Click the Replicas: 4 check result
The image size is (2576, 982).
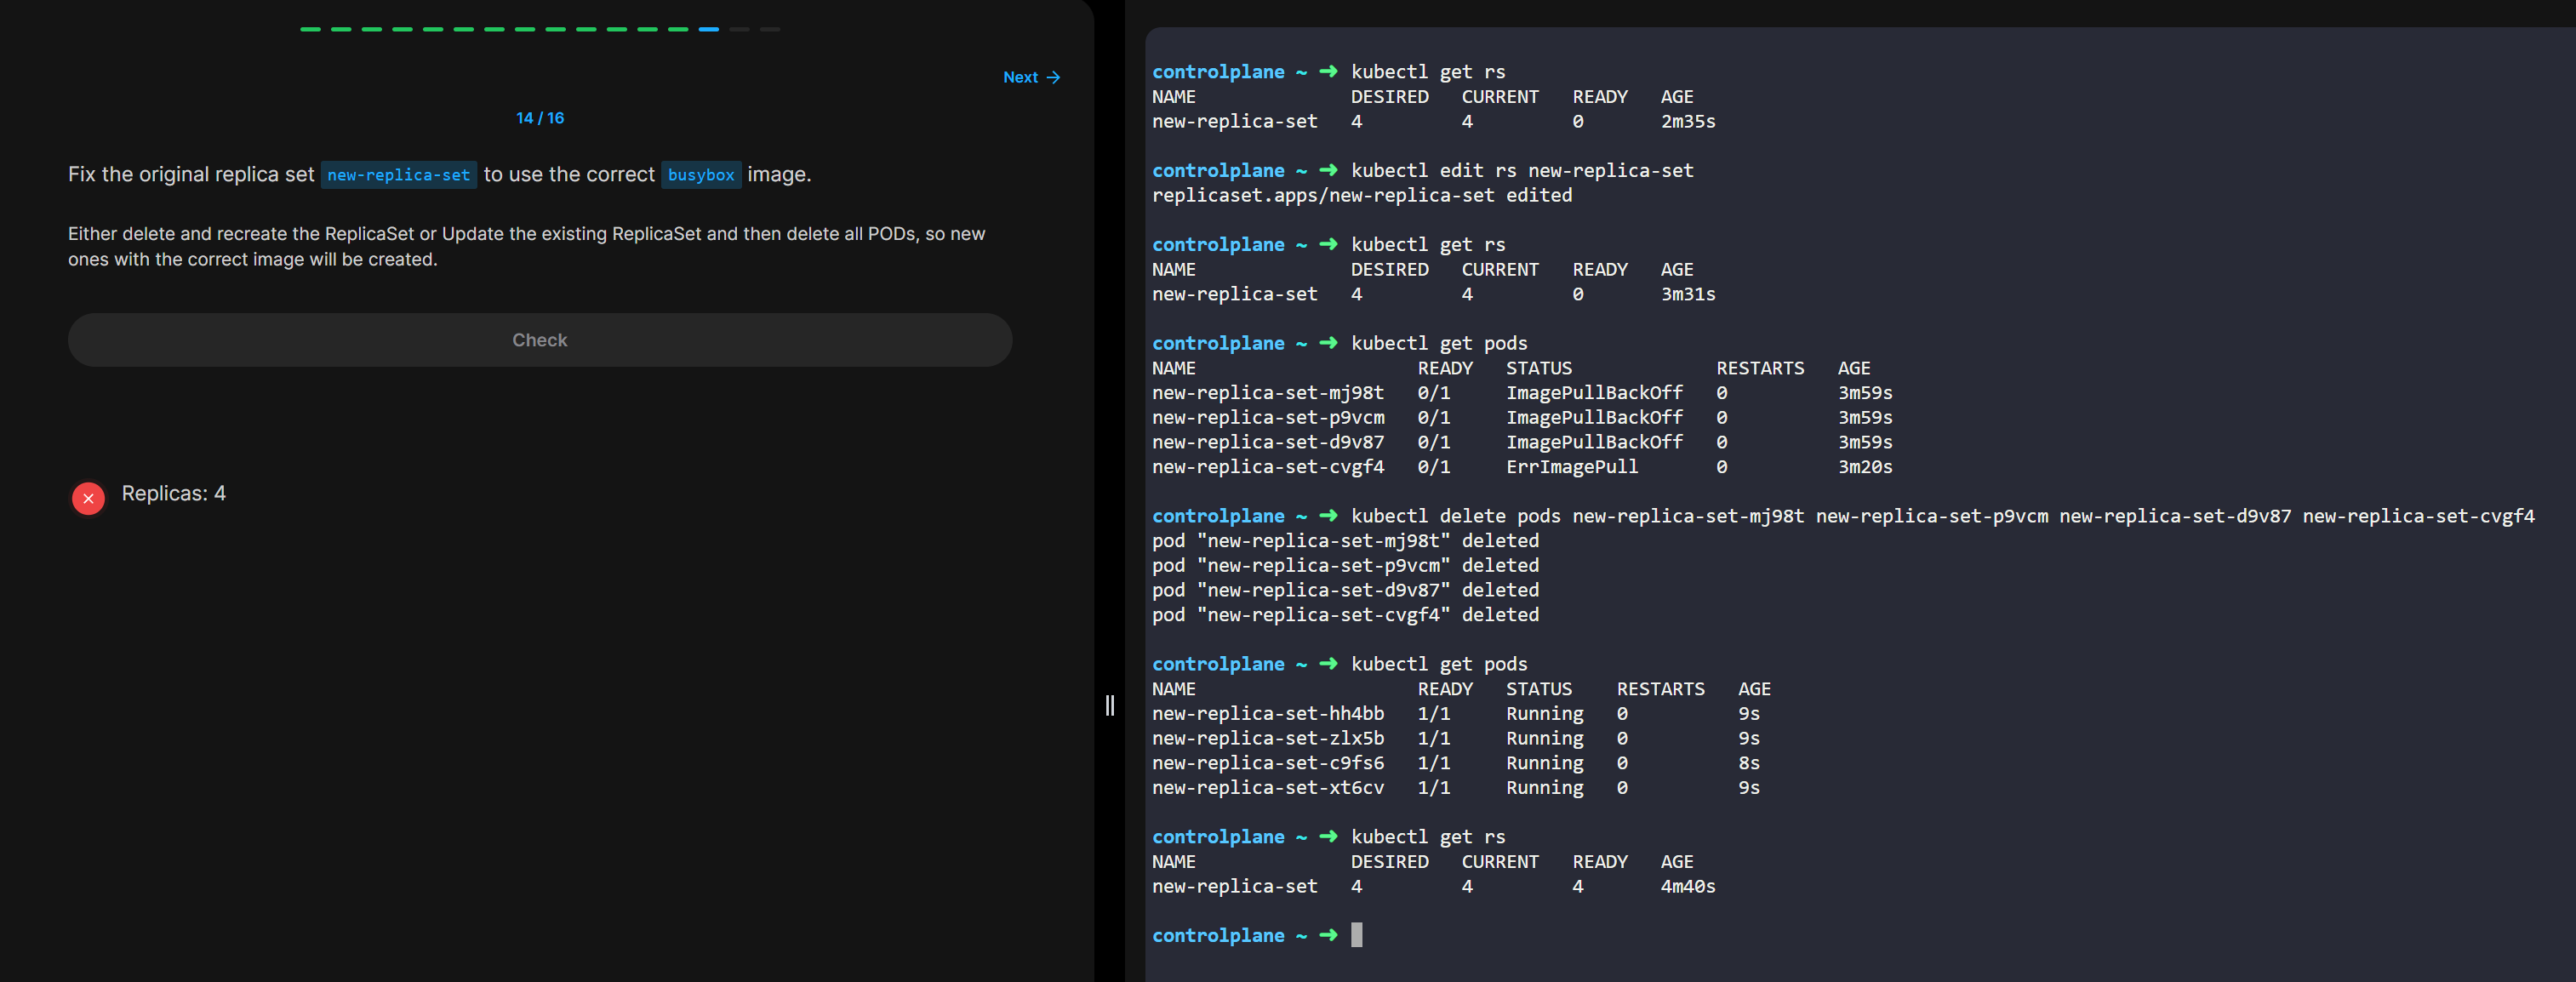173,493
